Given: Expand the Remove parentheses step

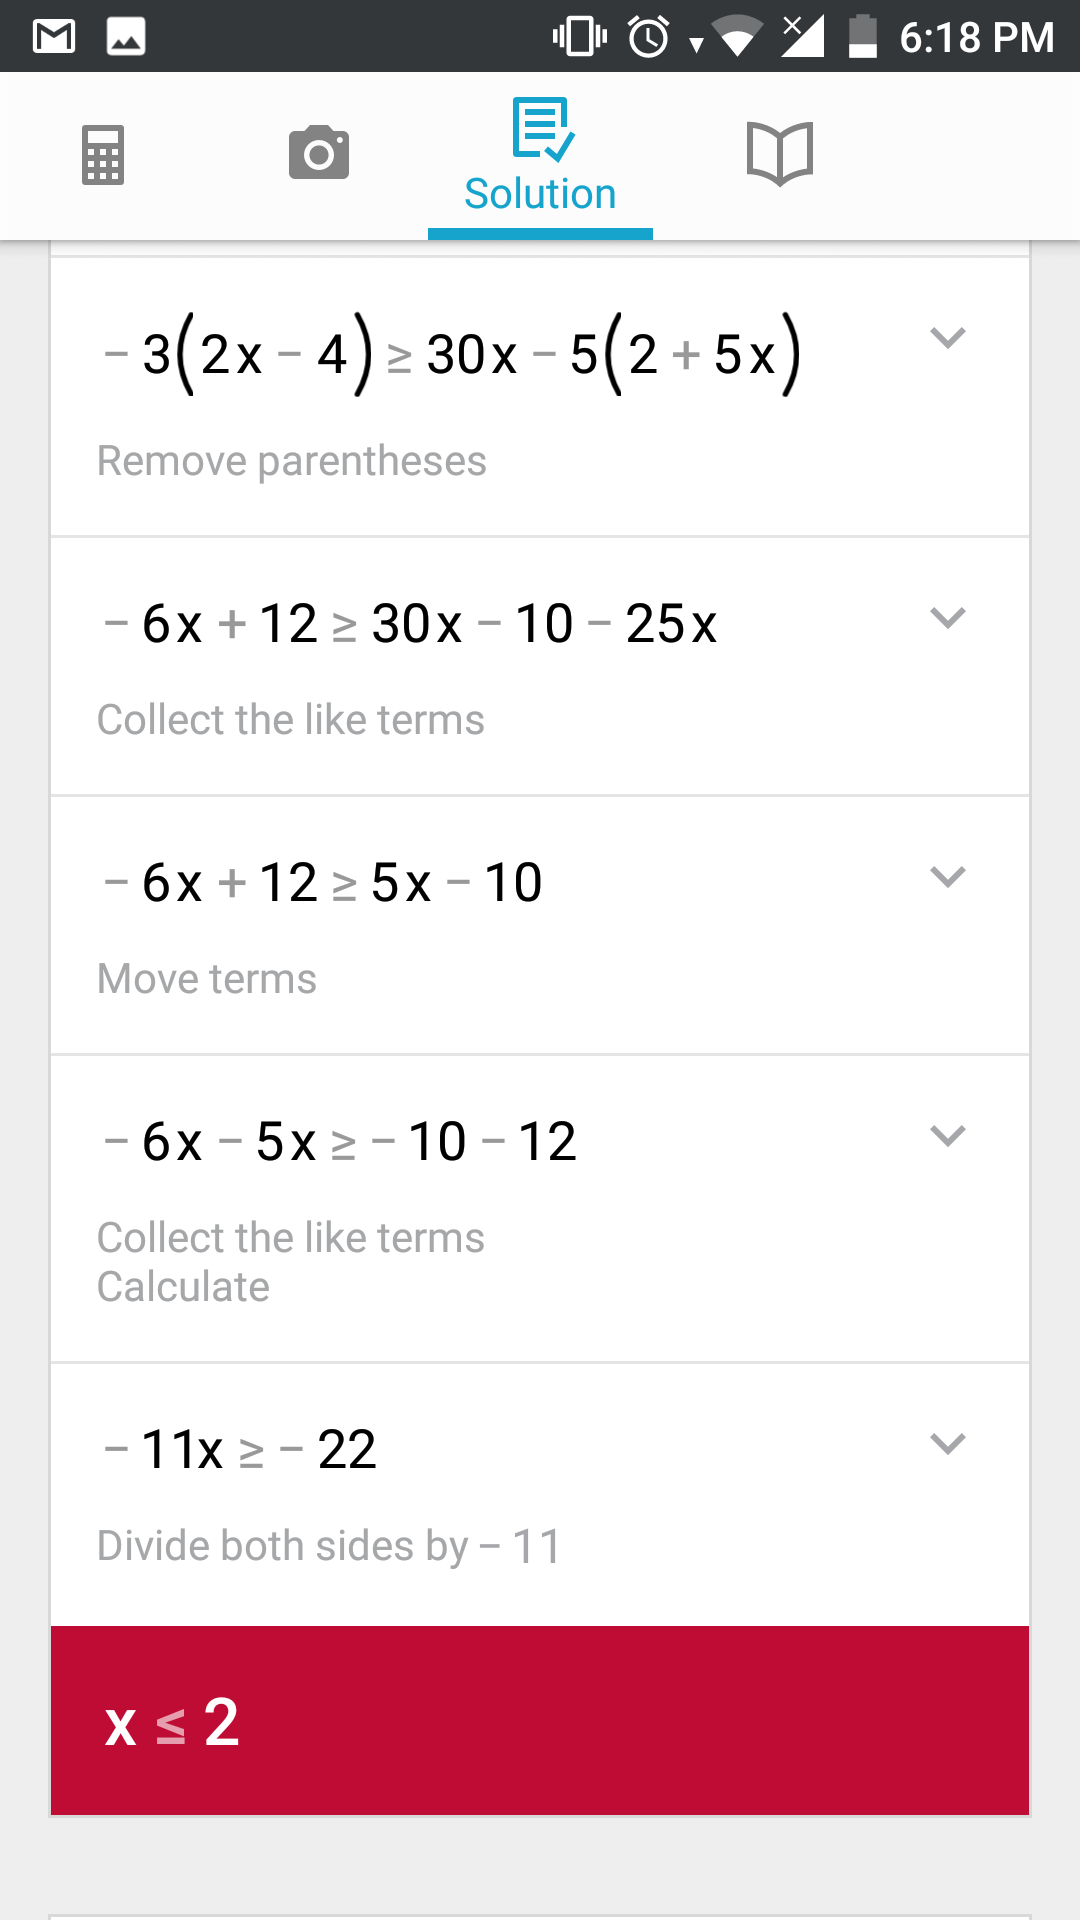Looking at the screenshot, I should click(x=947, y=338).
